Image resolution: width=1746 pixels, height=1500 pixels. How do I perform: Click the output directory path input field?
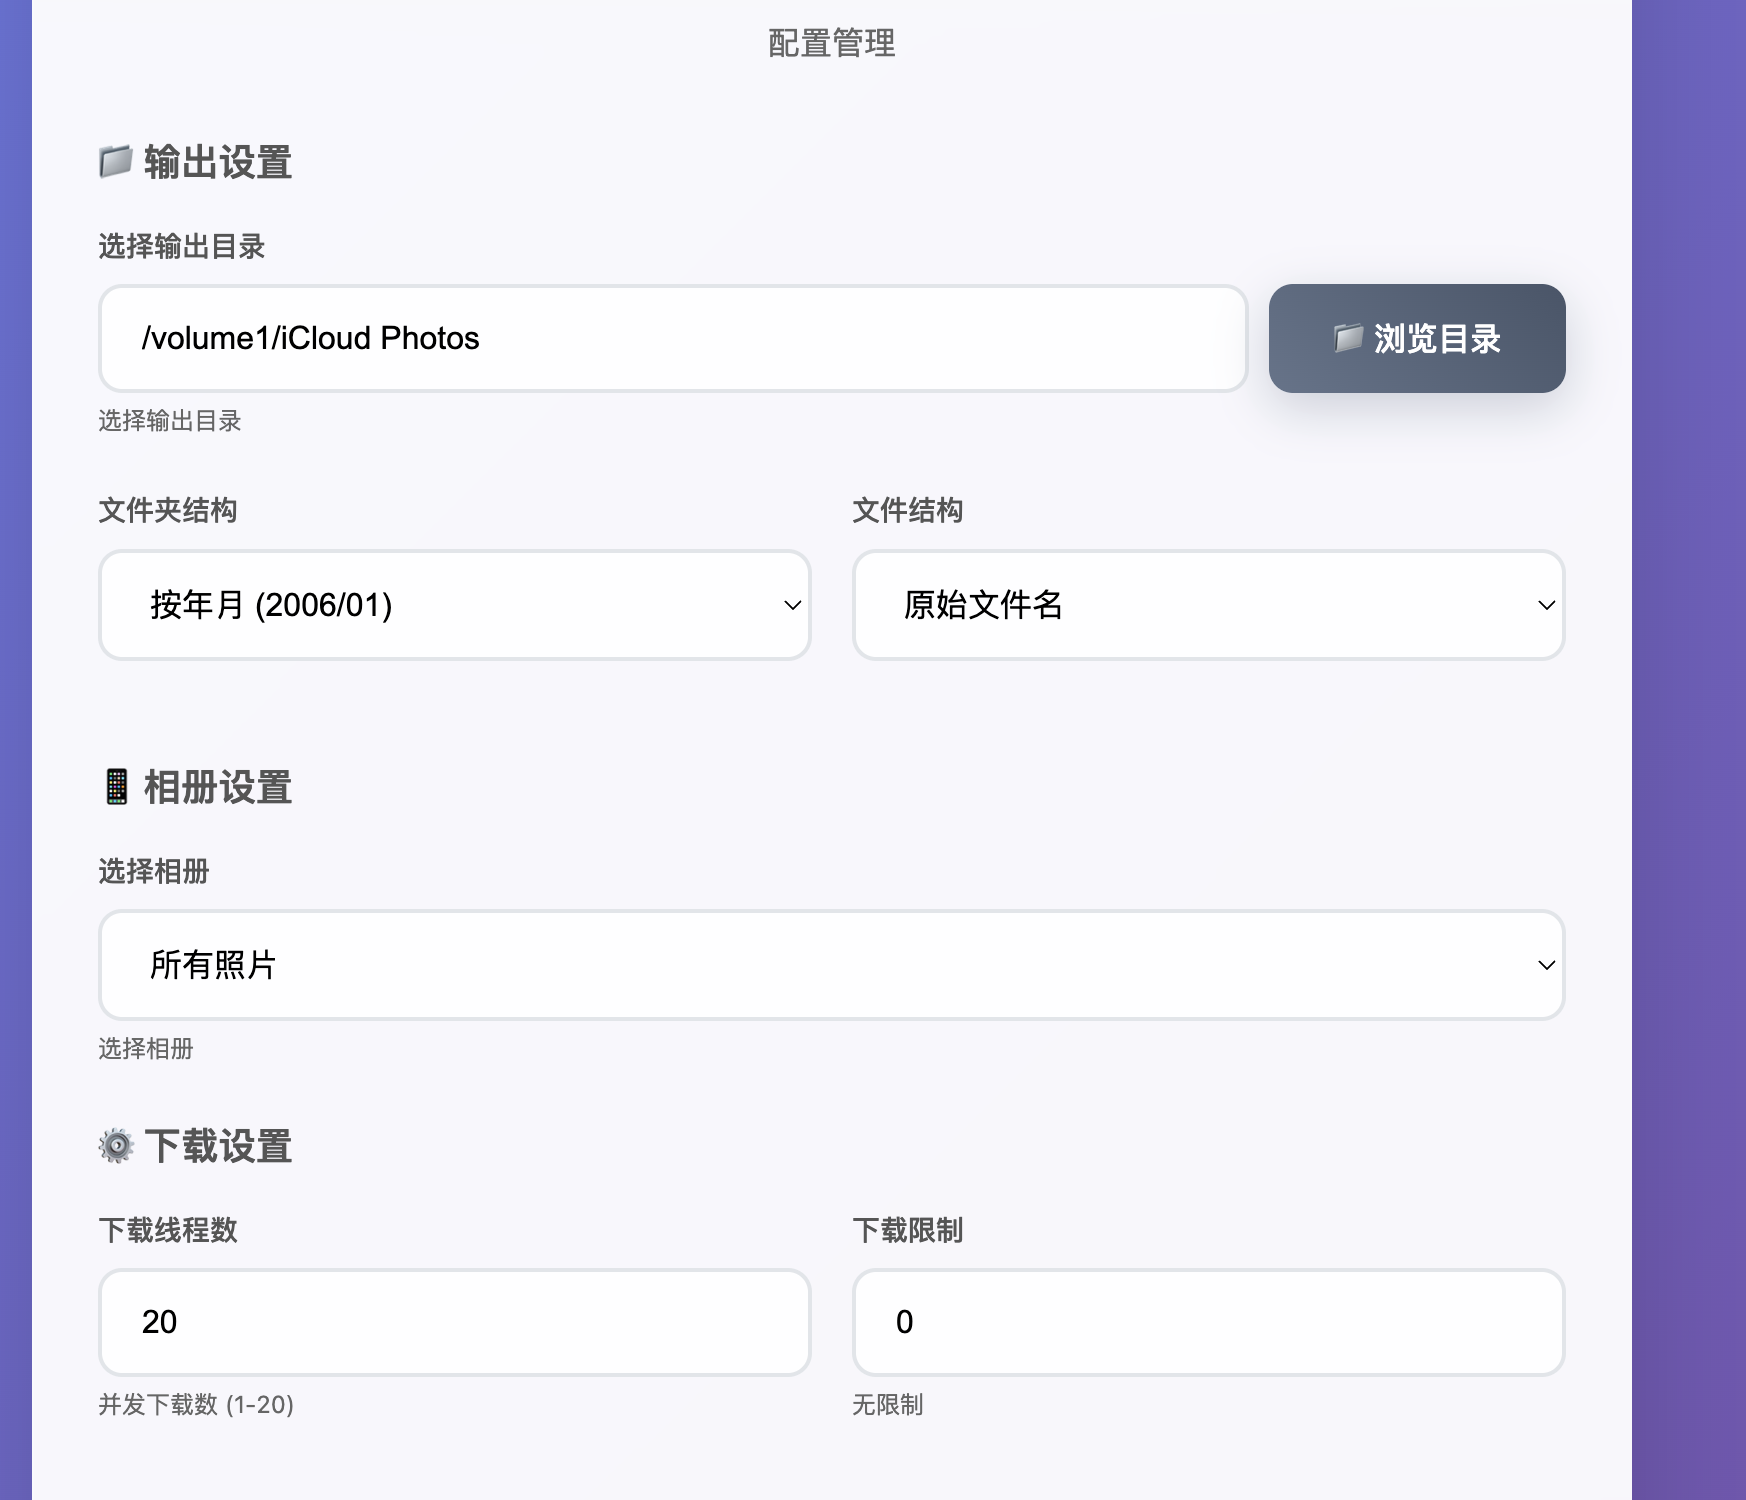click(x=673, y=339)
